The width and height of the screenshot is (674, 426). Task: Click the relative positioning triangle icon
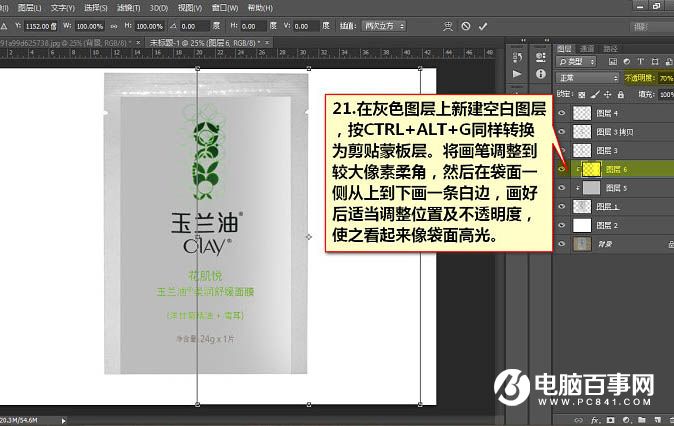coord(4,26)
